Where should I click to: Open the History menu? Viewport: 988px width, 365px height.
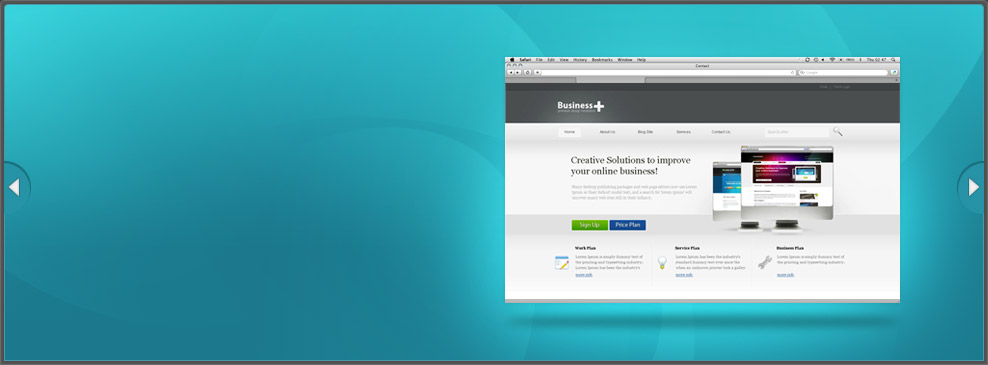point(580,59)
